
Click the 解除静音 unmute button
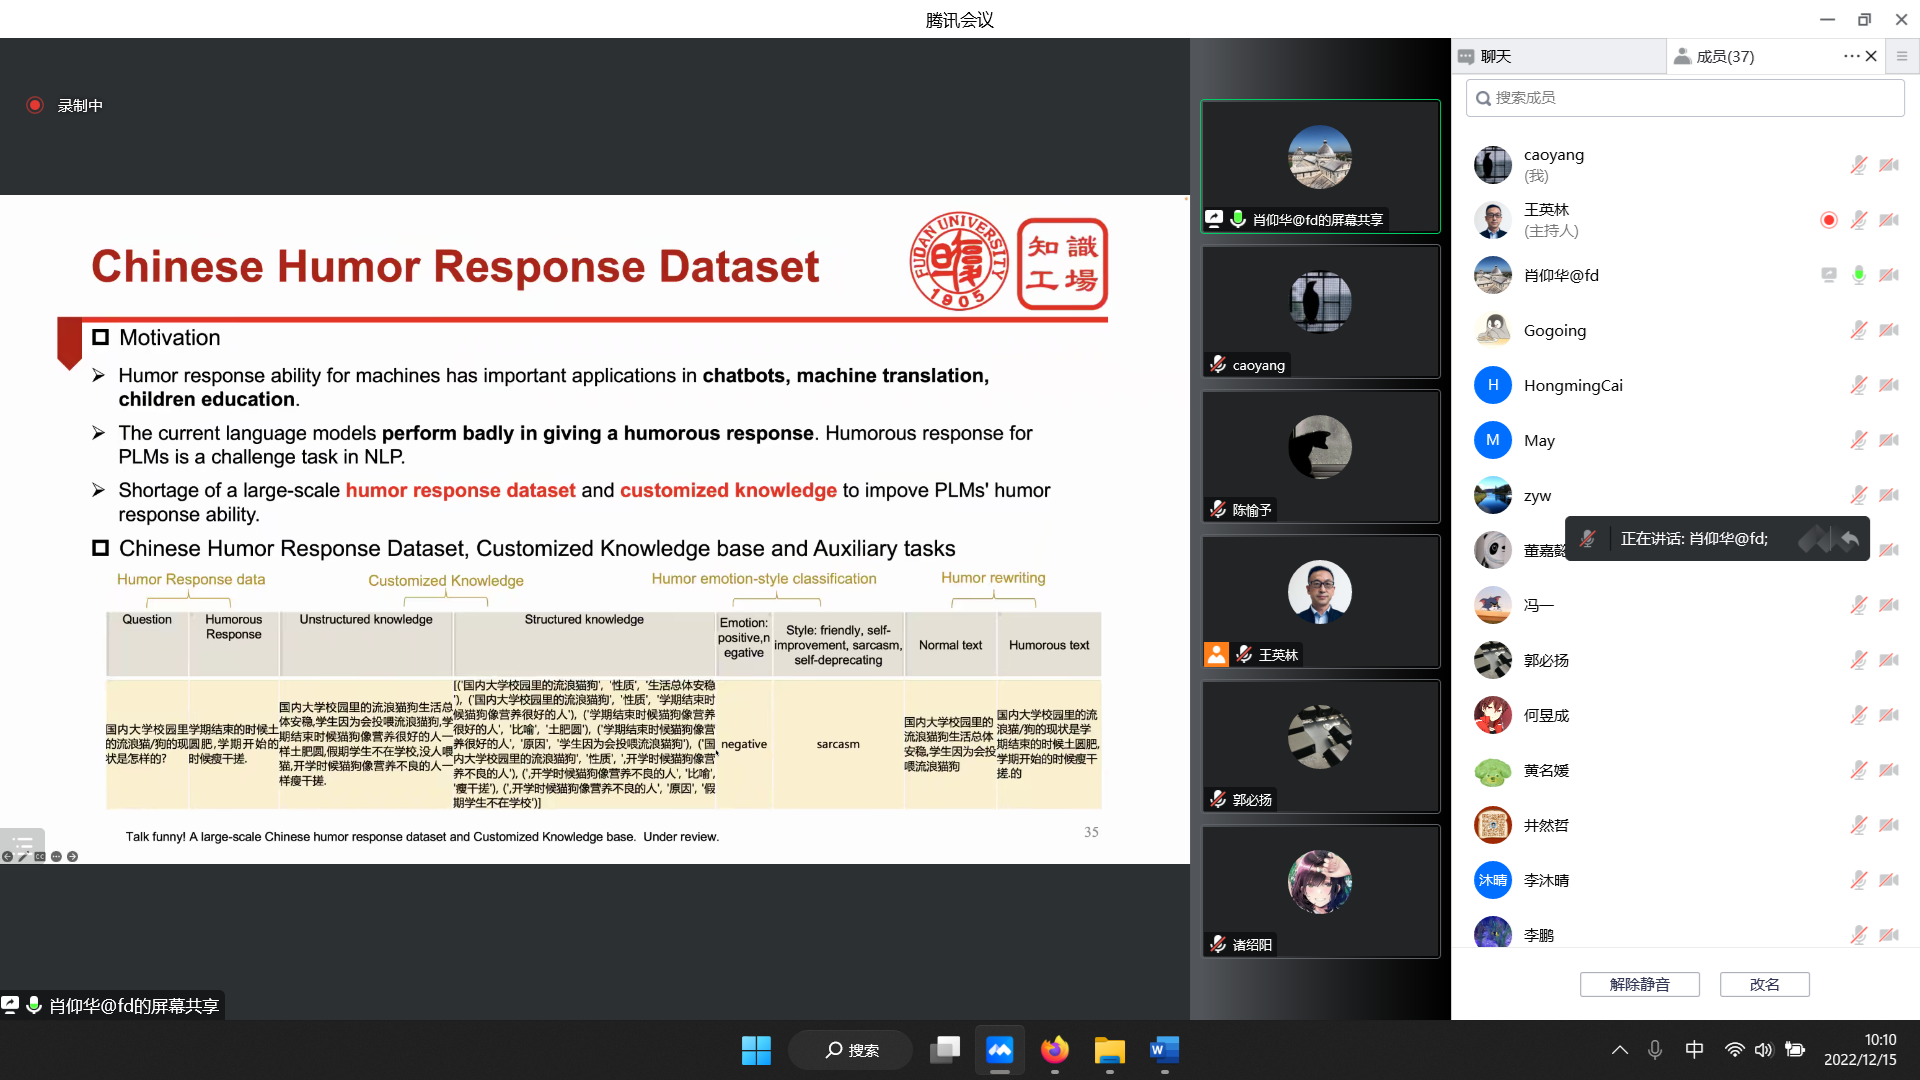click(x=1640, y=985)
